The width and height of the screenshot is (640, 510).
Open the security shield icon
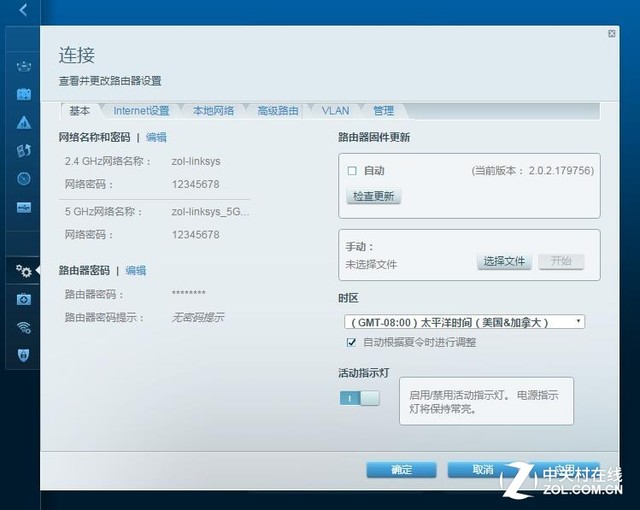[24, 355]
